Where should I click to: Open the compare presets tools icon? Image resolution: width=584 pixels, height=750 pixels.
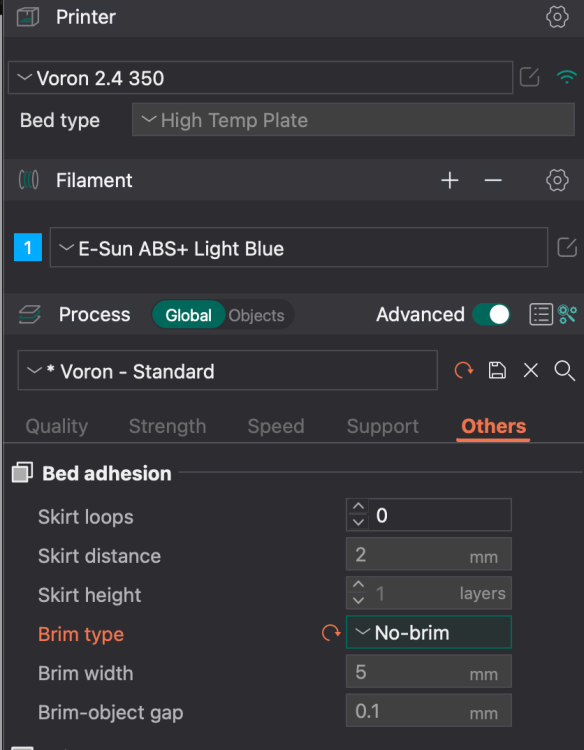[x=567, y=315]
